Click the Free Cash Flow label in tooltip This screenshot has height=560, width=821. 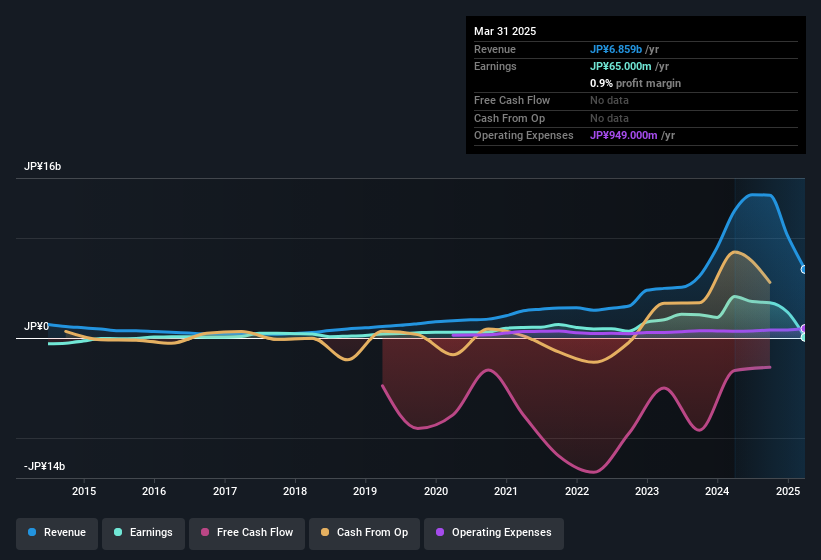coord(512,100)
